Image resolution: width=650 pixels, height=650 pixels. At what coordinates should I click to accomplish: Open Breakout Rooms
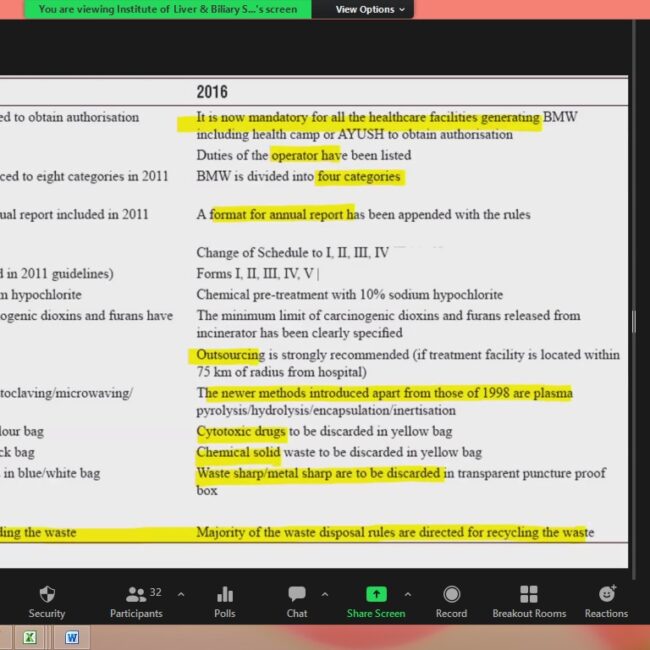coord(529,601)
